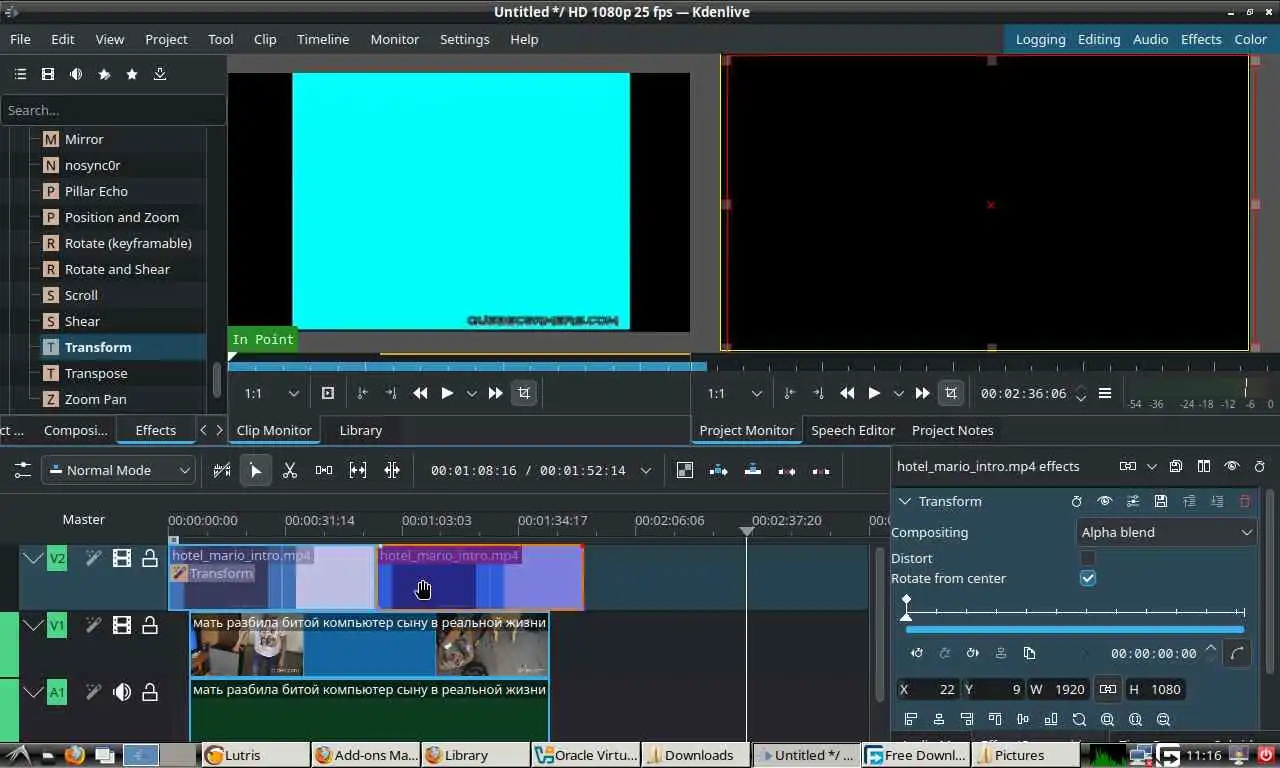
Task: Click Extract Timeline Zone icon
Action: coord(787,470)
